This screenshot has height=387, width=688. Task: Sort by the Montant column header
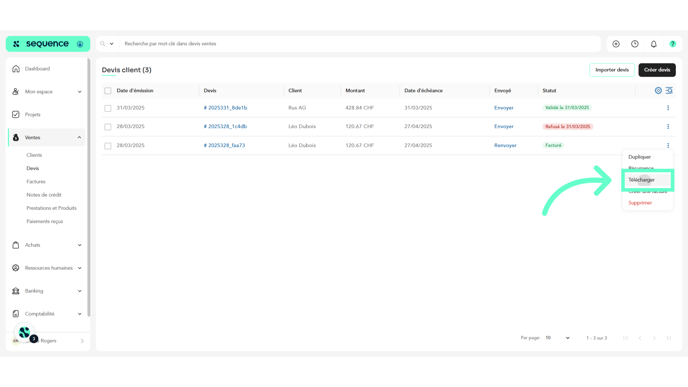355,90
